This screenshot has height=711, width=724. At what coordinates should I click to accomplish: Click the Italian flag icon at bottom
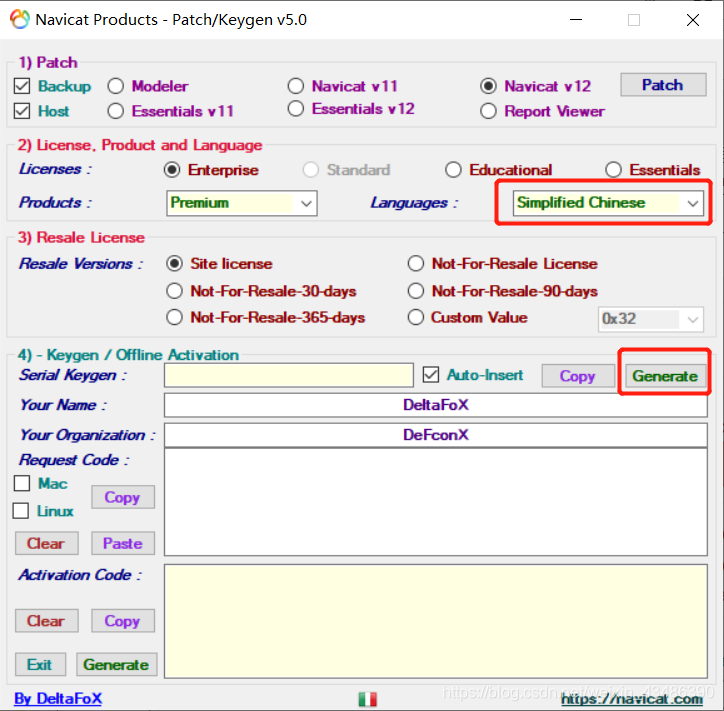[368, 699]
